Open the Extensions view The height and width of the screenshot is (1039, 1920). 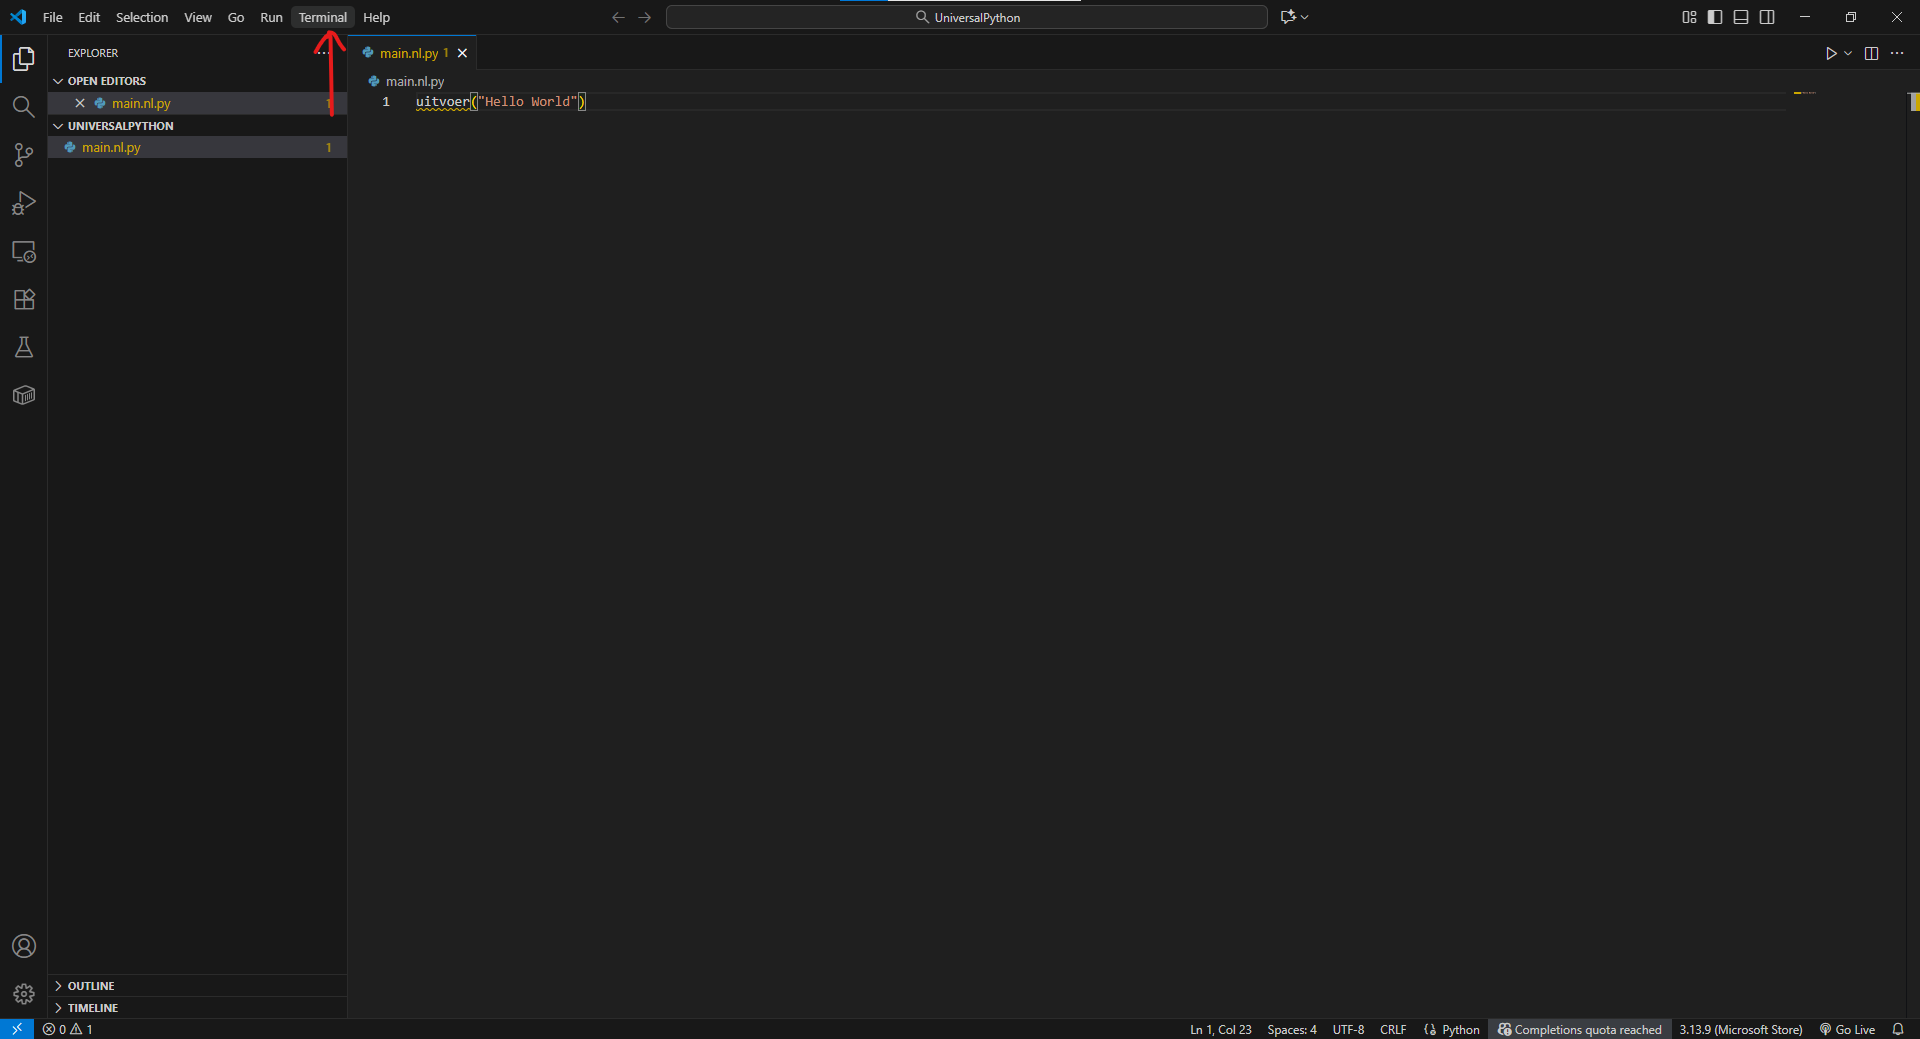[x=23, y=299]
